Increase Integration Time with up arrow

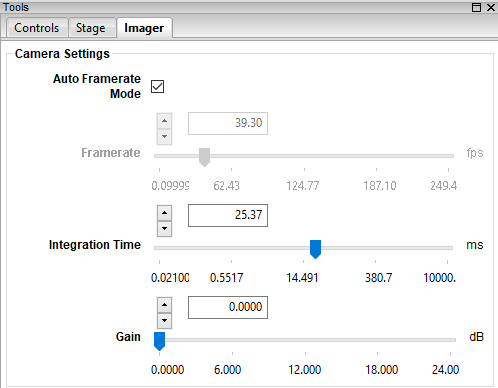pyautogui.click(x=164, y=213)
